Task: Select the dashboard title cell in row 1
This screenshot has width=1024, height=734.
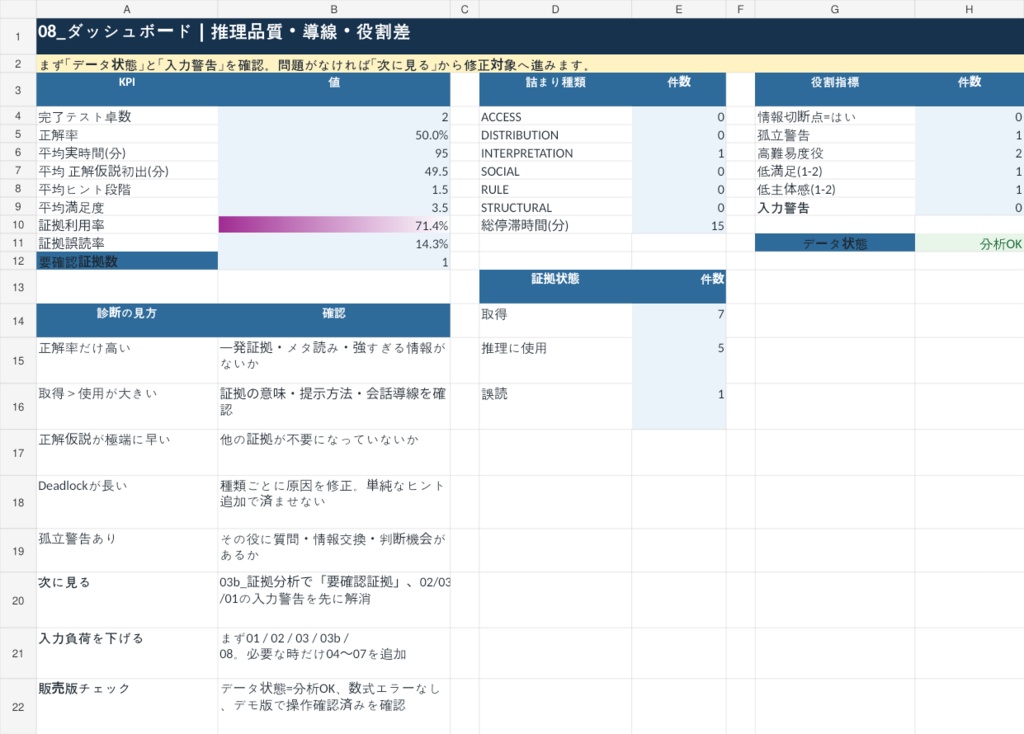Action: (530, 36)
